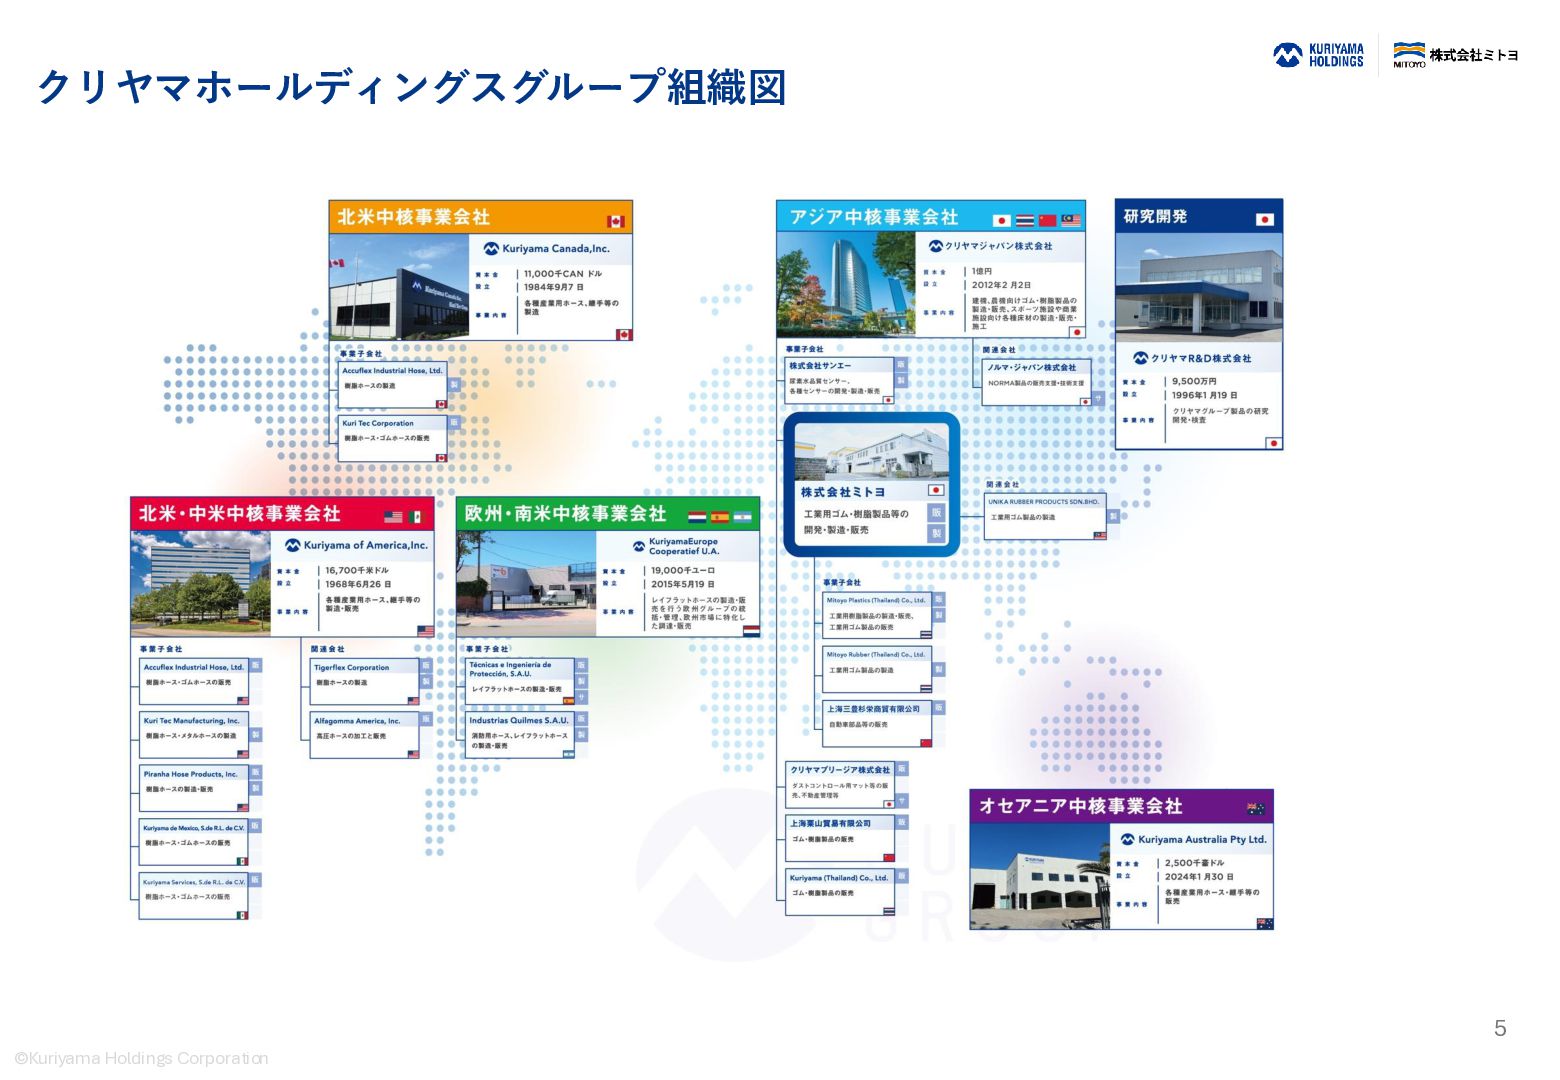Click Kuriyama Services, S.de R.L. de C.V.
This screenshot has height=1080, width=1560.
click(194, 897)
